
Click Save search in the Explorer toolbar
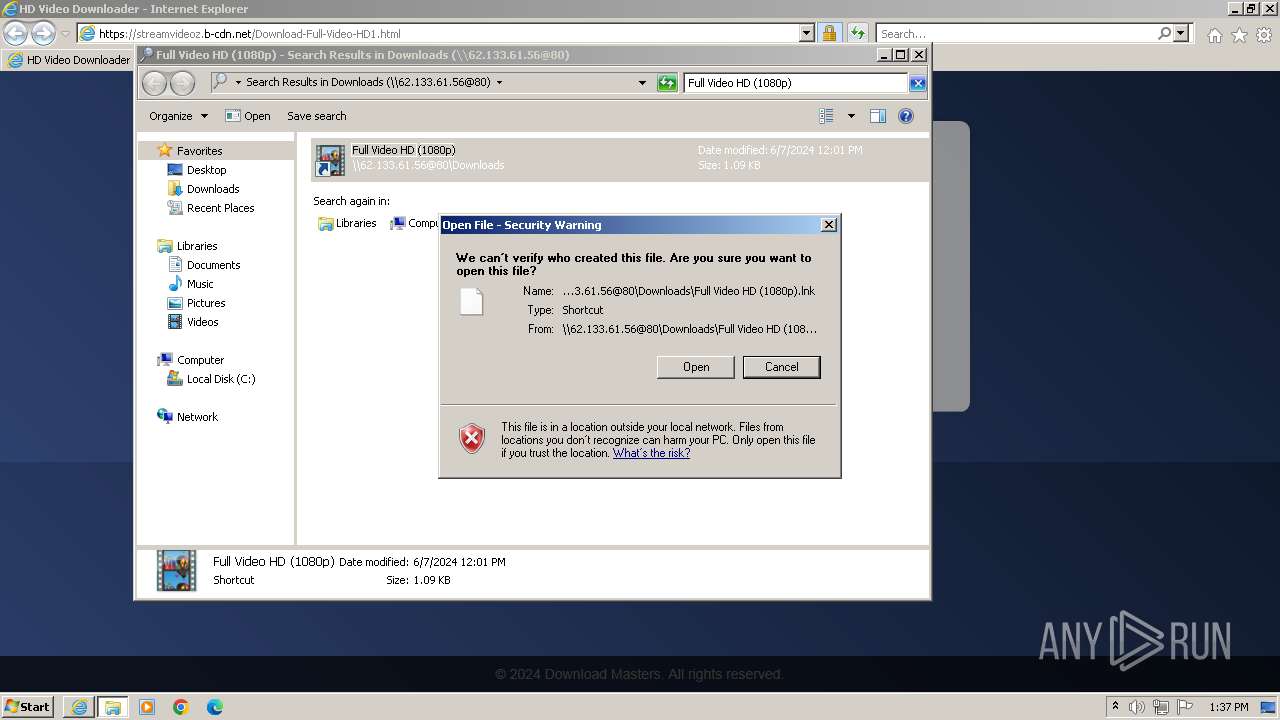point(316,116)
